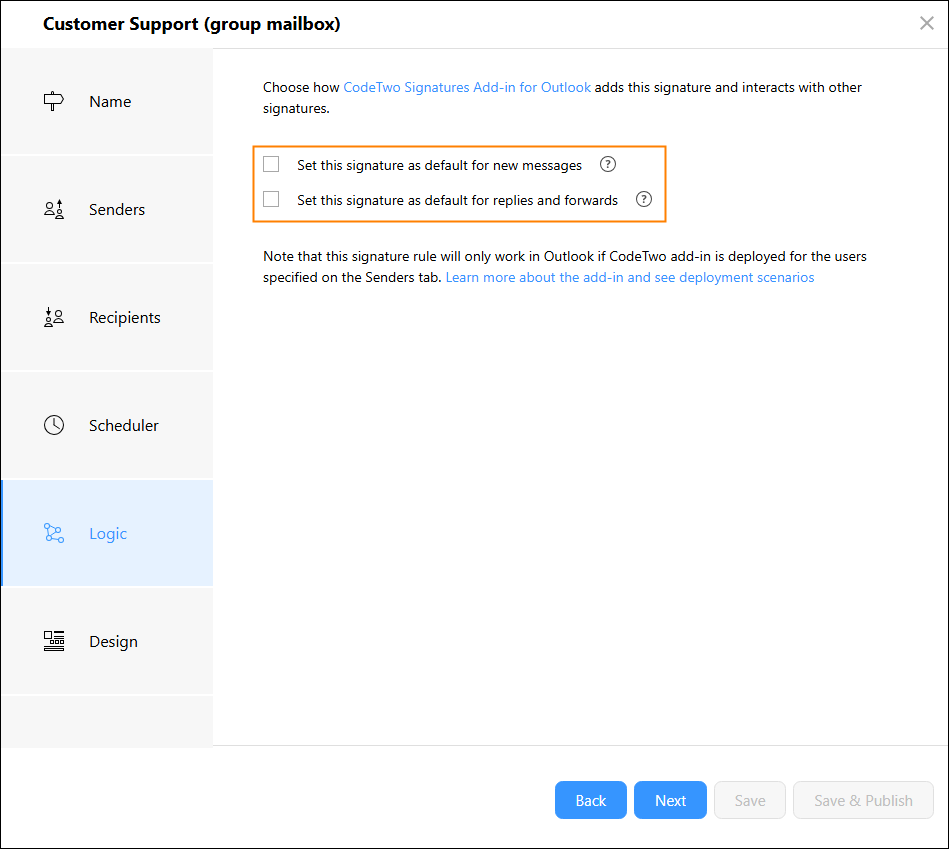Open the Design tab
The width and height of the screenshot is (949, 849).
click(x=107, y=641)
